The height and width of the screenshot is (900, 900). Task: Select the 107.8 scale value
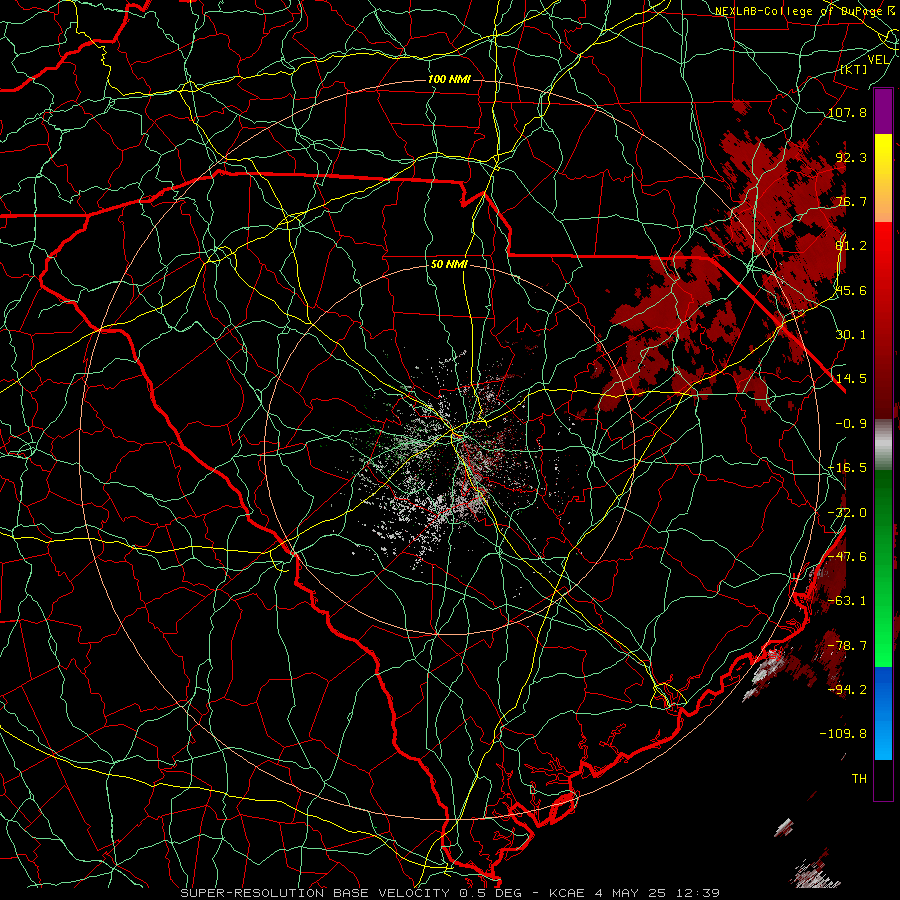pos(847,112)
